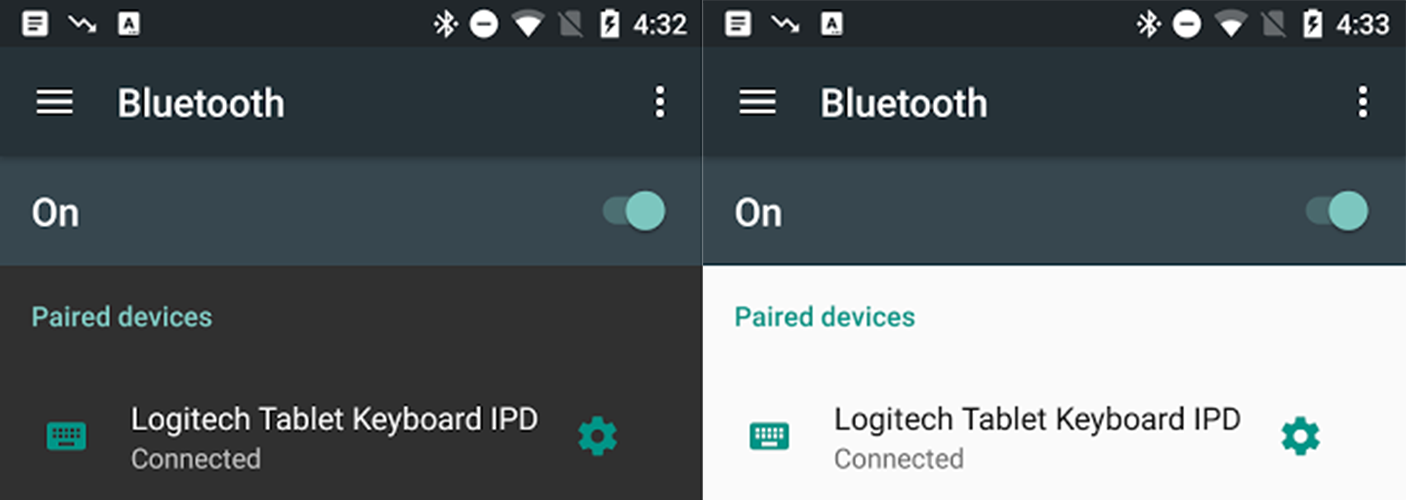The image size is (1406, 500).
Task: Open keyboard settings gear on dark screen
Action: pyautogui.click(x=597, y=437)
